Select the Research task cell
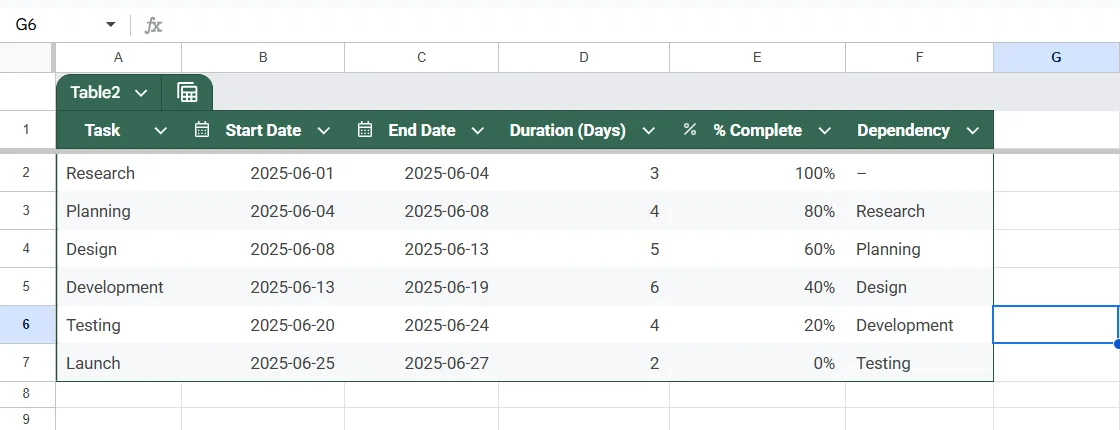The width and height of the screenshot is (1120, 430). [119, 173]
